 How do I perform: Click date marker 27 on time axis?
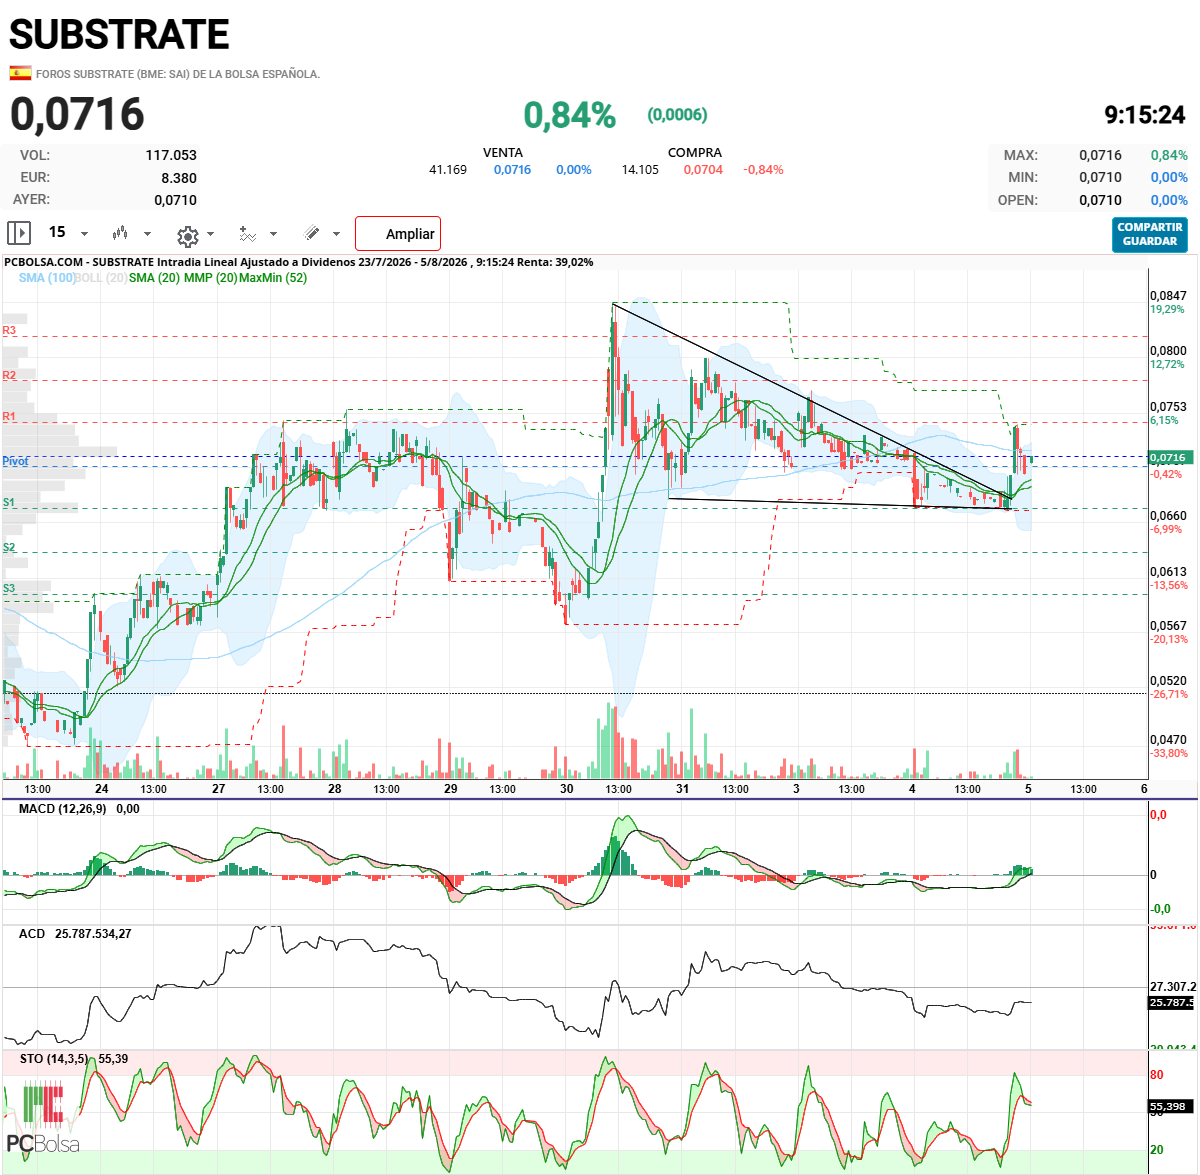(x=219, y=788)
